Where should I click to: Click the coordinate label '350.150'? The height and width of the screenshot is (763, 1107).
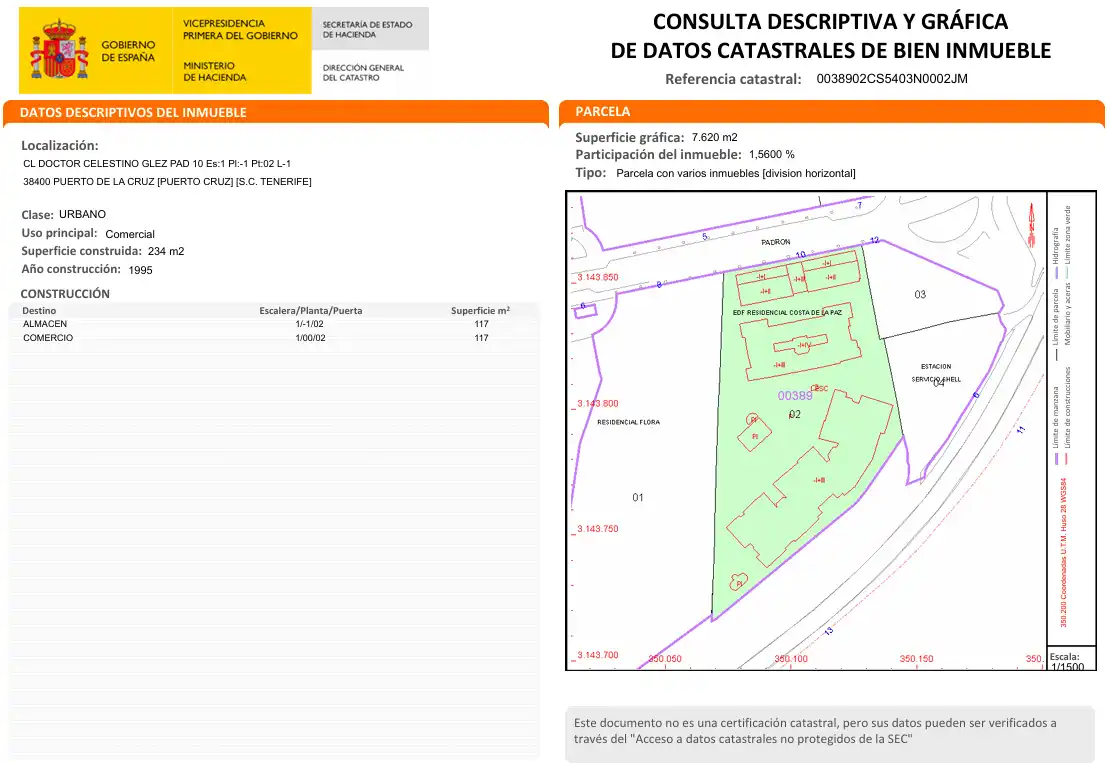coord(916,659)
